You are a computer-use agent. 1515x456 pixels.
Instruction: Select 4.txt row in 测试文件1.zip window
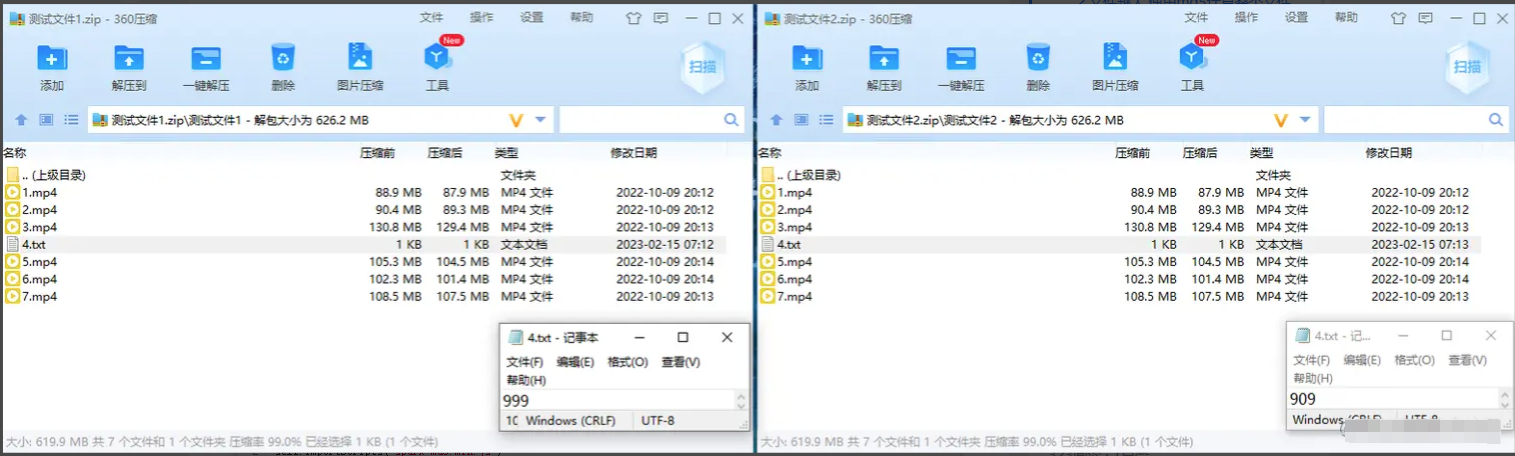[364, 244]
